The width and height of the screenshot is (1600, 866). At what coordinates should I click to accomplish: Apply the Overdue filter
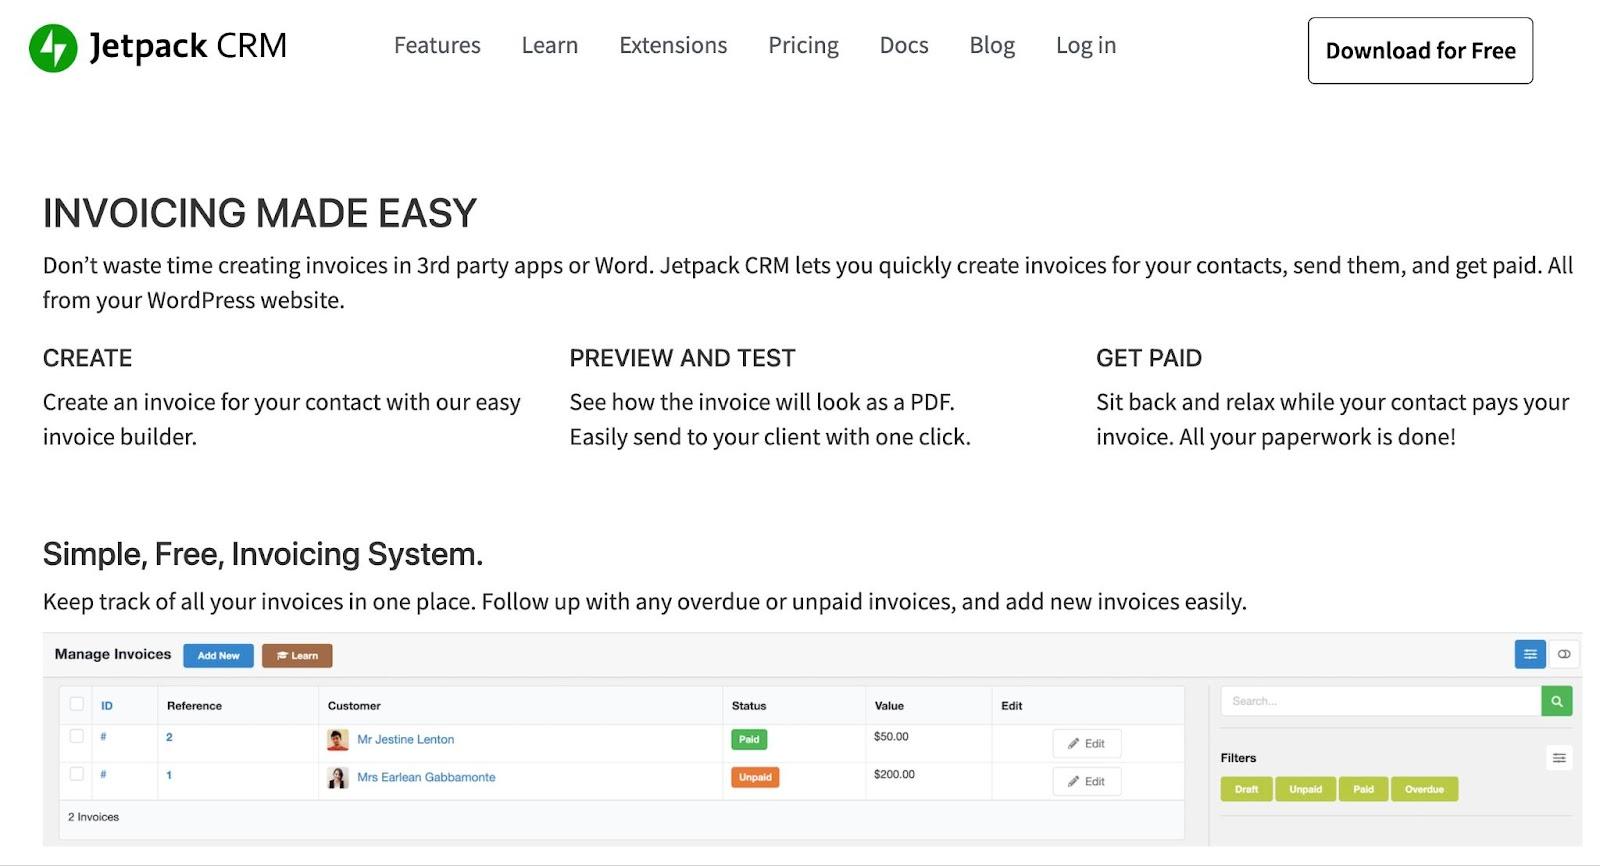(x=1424, y=790)
